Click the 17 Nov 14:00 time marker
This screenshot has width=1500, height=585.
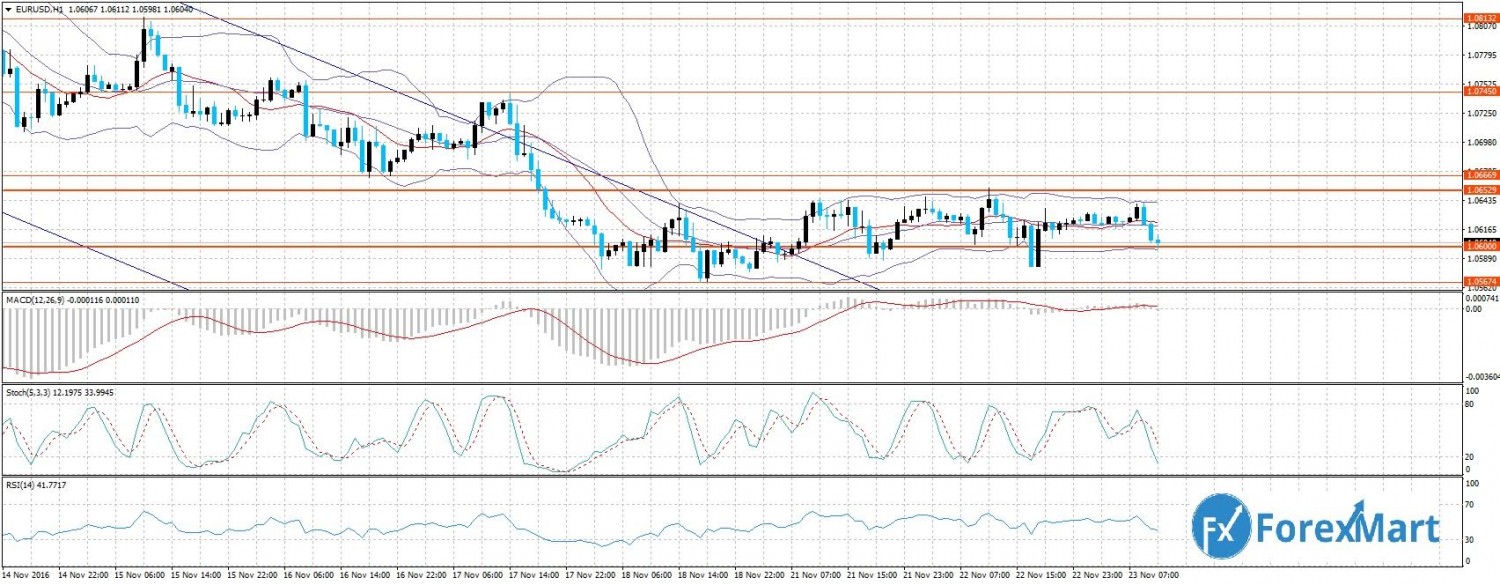[x=535, y=577]
